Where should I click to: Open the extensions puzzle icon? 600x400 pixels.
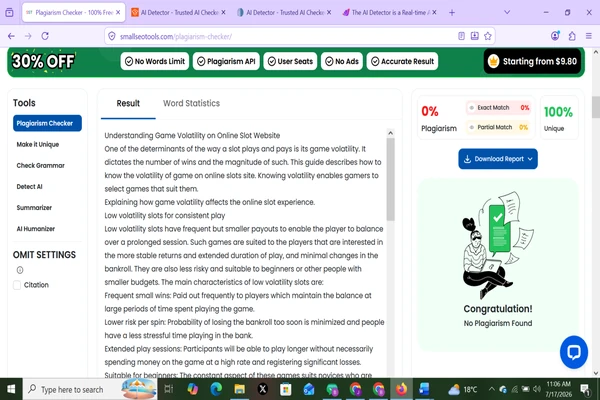tap(572, 36)
